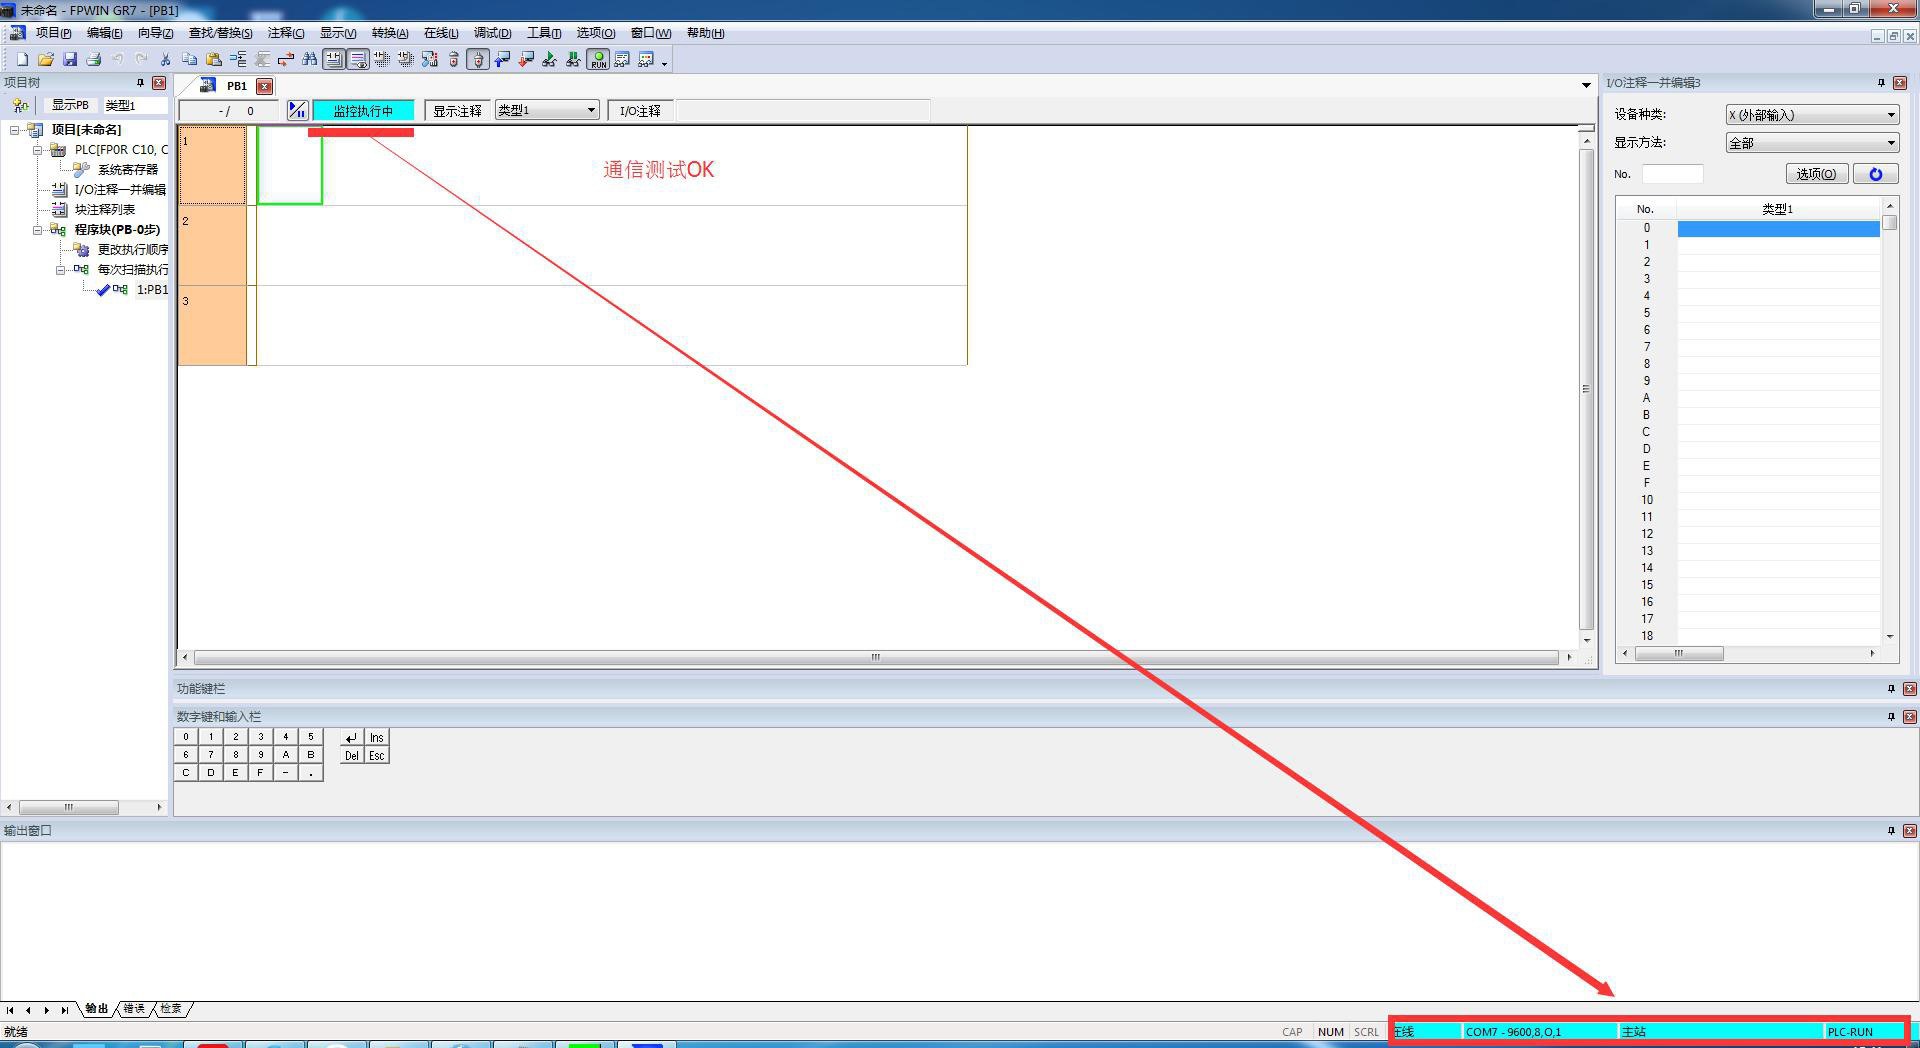Click the 选项(O) button in I/O panel

pos(1815,174)
